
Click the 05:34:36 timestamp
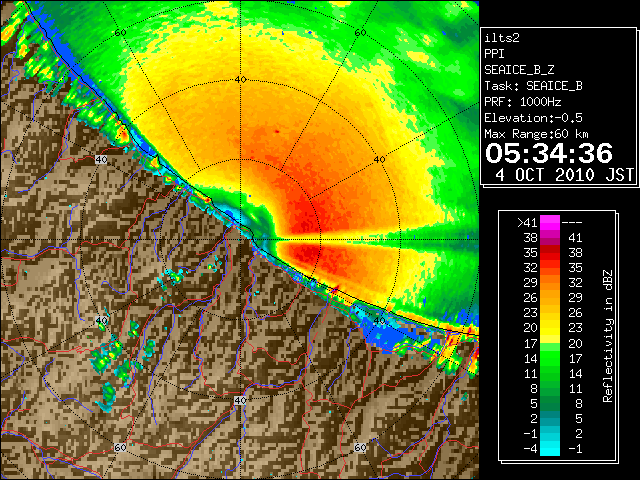click(549, 153)
